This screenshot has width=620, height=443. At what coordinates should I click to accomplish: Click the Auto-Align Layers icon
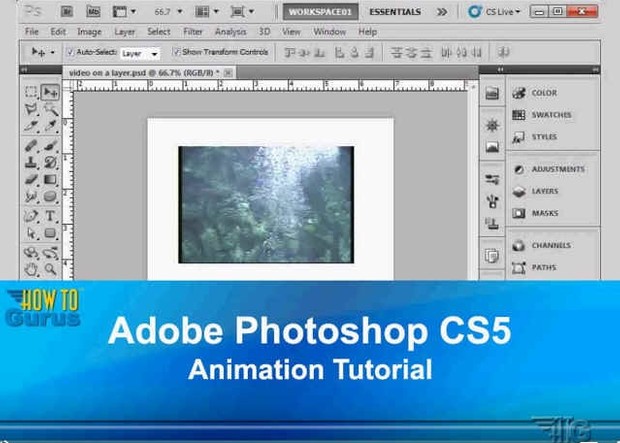click(503, 52)
